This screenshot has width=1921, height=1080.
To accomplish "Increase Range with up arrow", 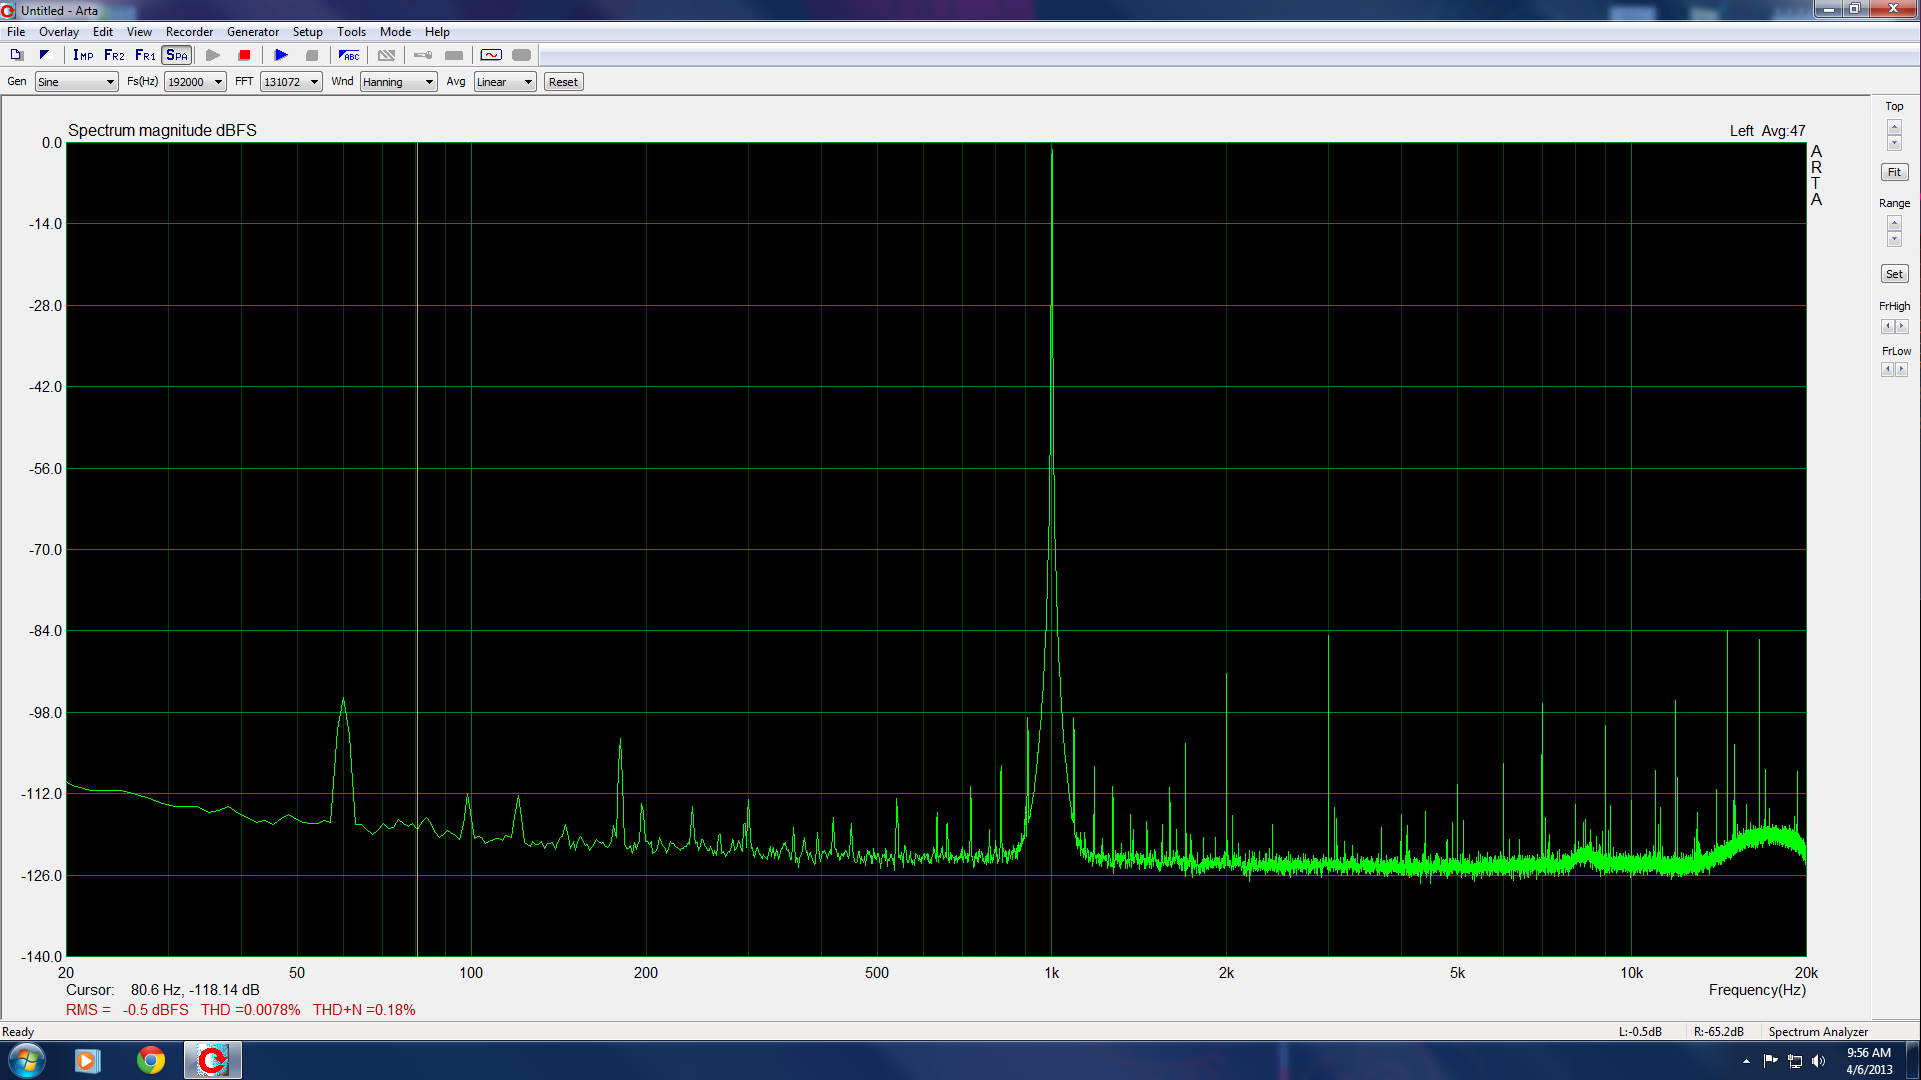I will click(x=1894, y=223).
